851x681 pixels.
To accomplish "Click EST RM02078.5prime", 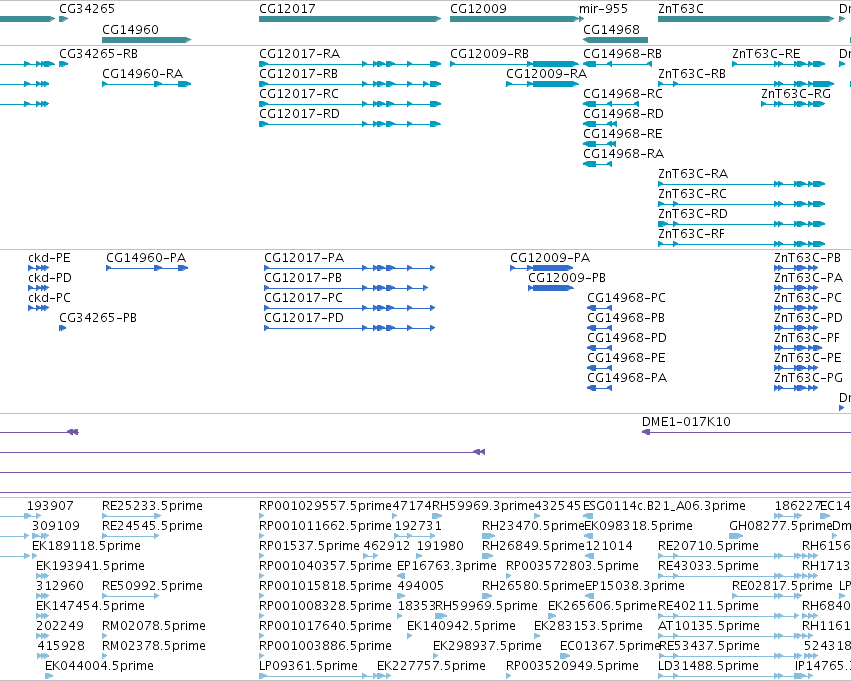I will pyautogui.click(x=154, y=627).
